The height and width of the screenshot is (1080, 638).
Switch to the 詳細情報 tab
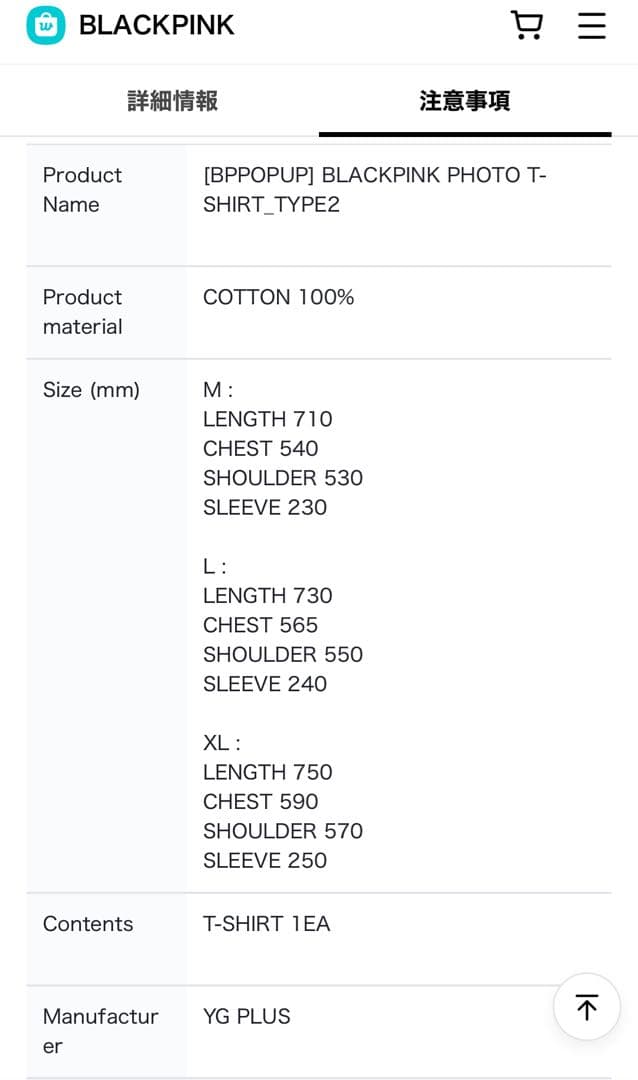172,101
